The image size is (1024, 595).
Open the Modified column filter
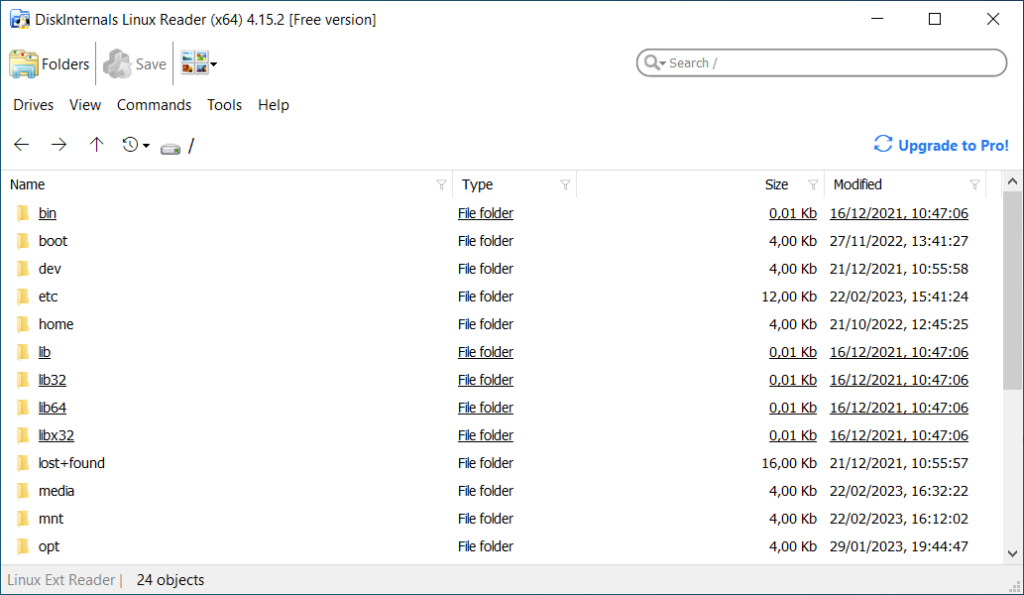(974, 185)
